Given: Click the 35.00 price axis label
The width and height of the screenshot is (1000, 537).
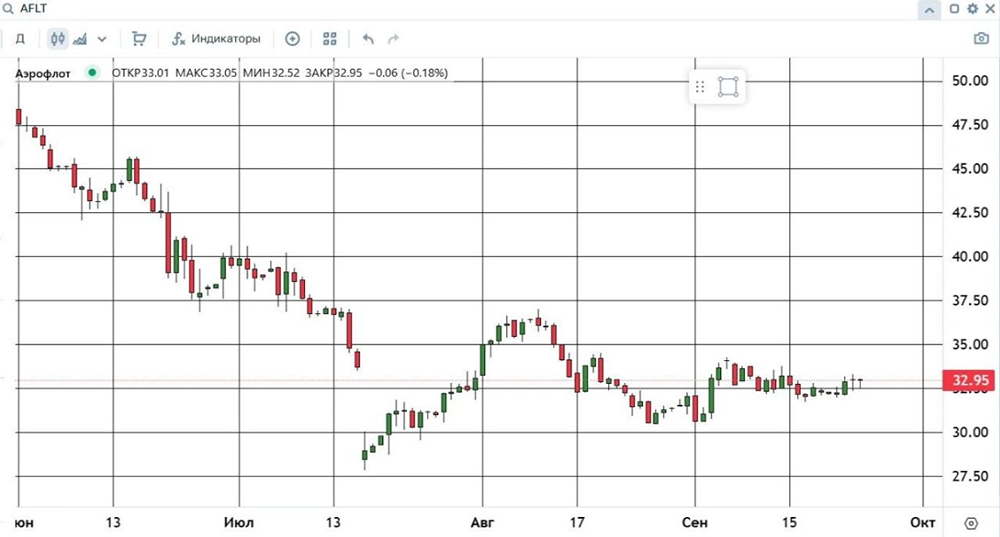Looking at the screenshot, I should [970, 344].
